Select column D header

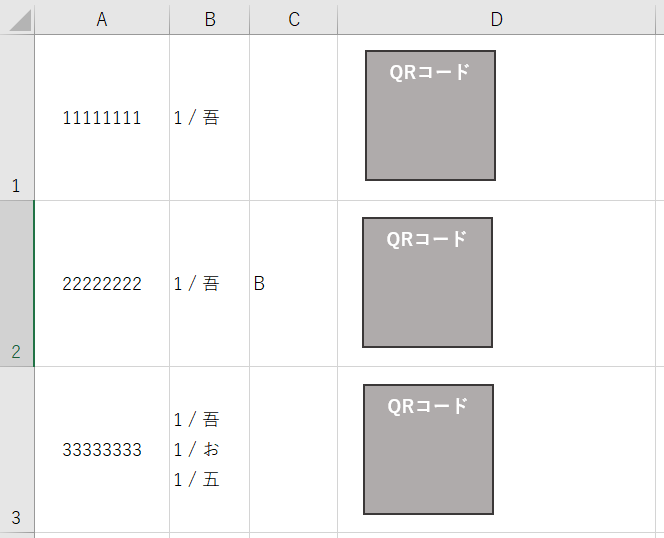coord(497,19)
